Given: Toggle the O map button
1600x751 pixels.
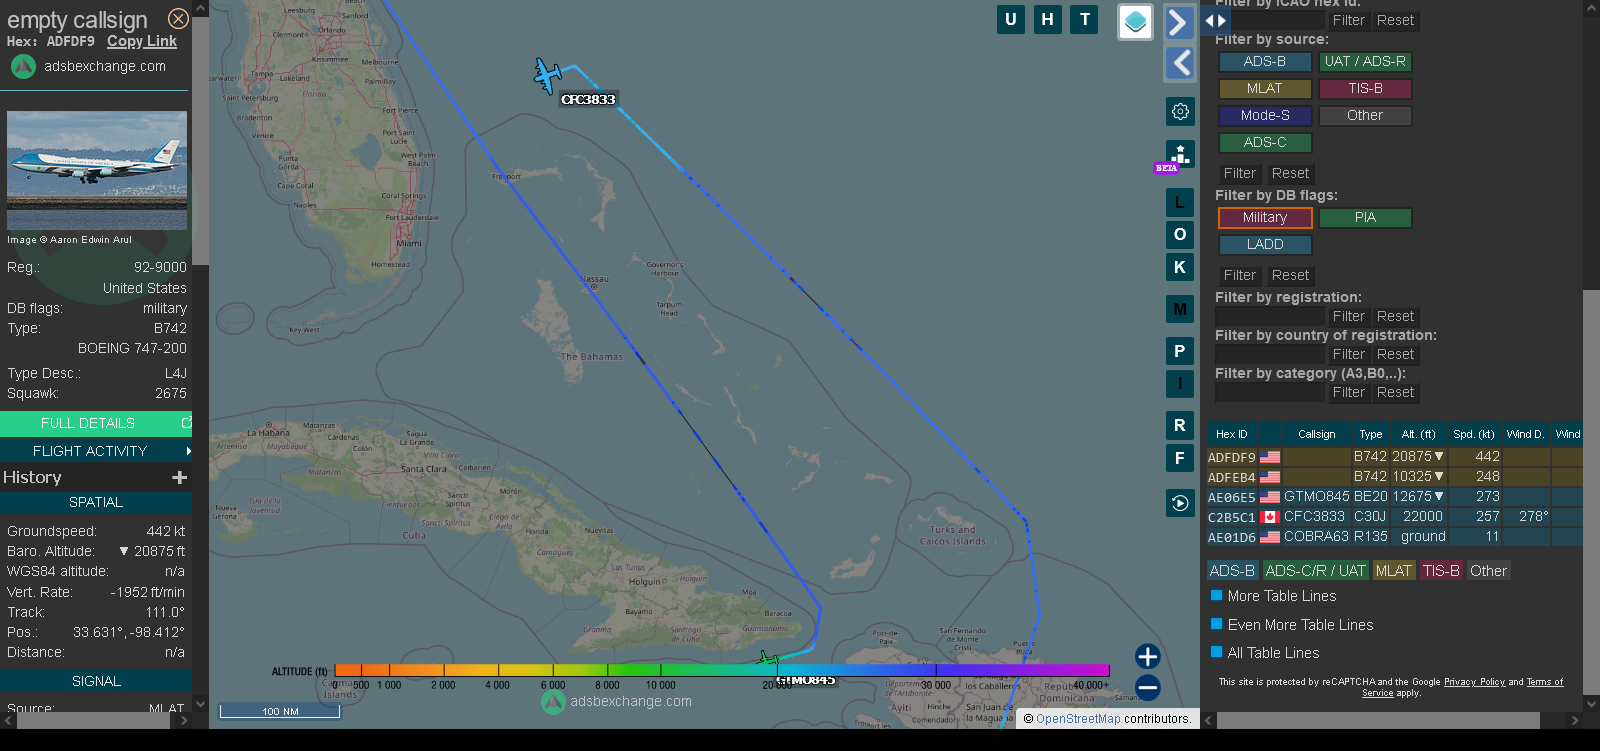Looking at the screenshot, I should tap(1180, 234).
